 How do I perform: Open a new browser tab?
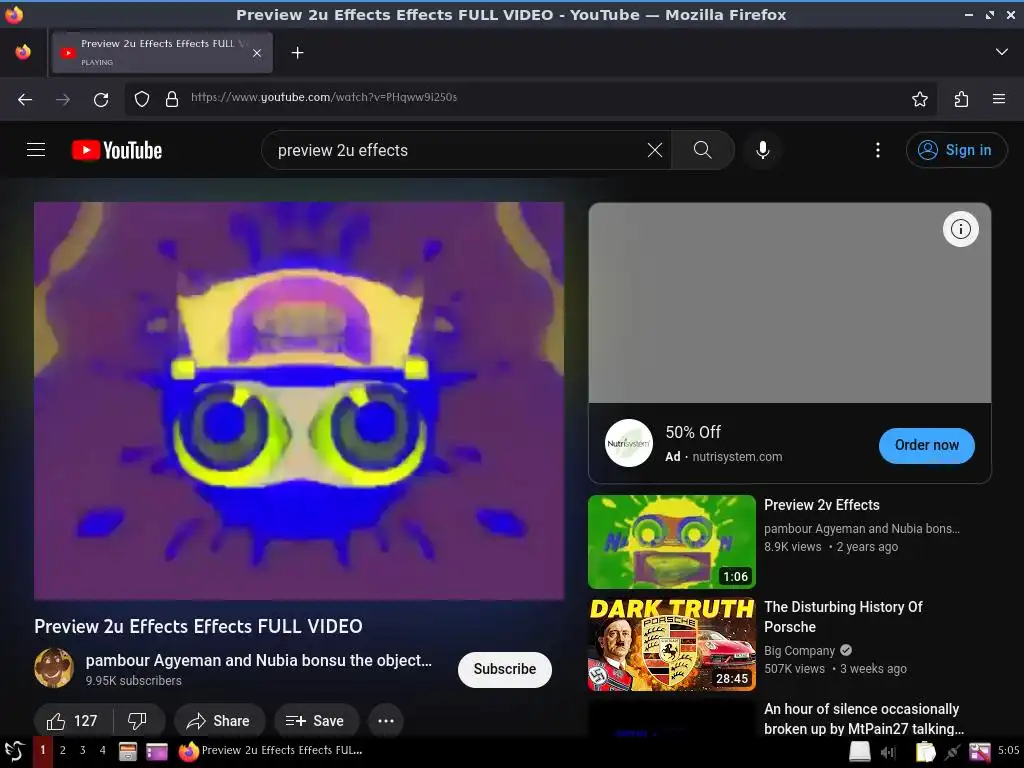point(297,52)
